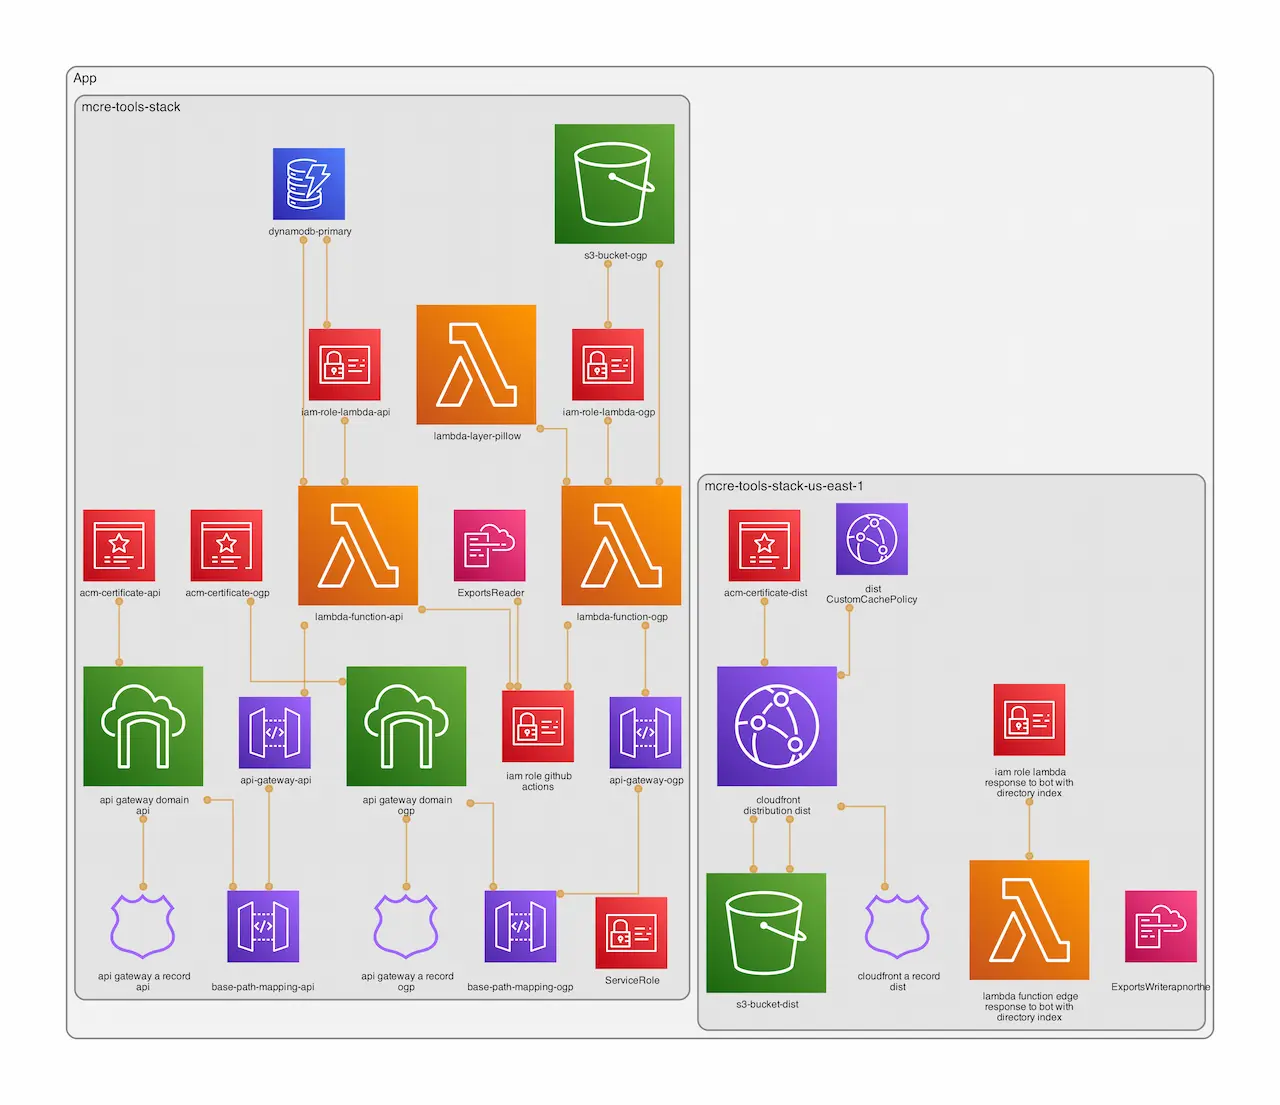Click the lambda-layer-pillow text label

[x=477, y=436]
